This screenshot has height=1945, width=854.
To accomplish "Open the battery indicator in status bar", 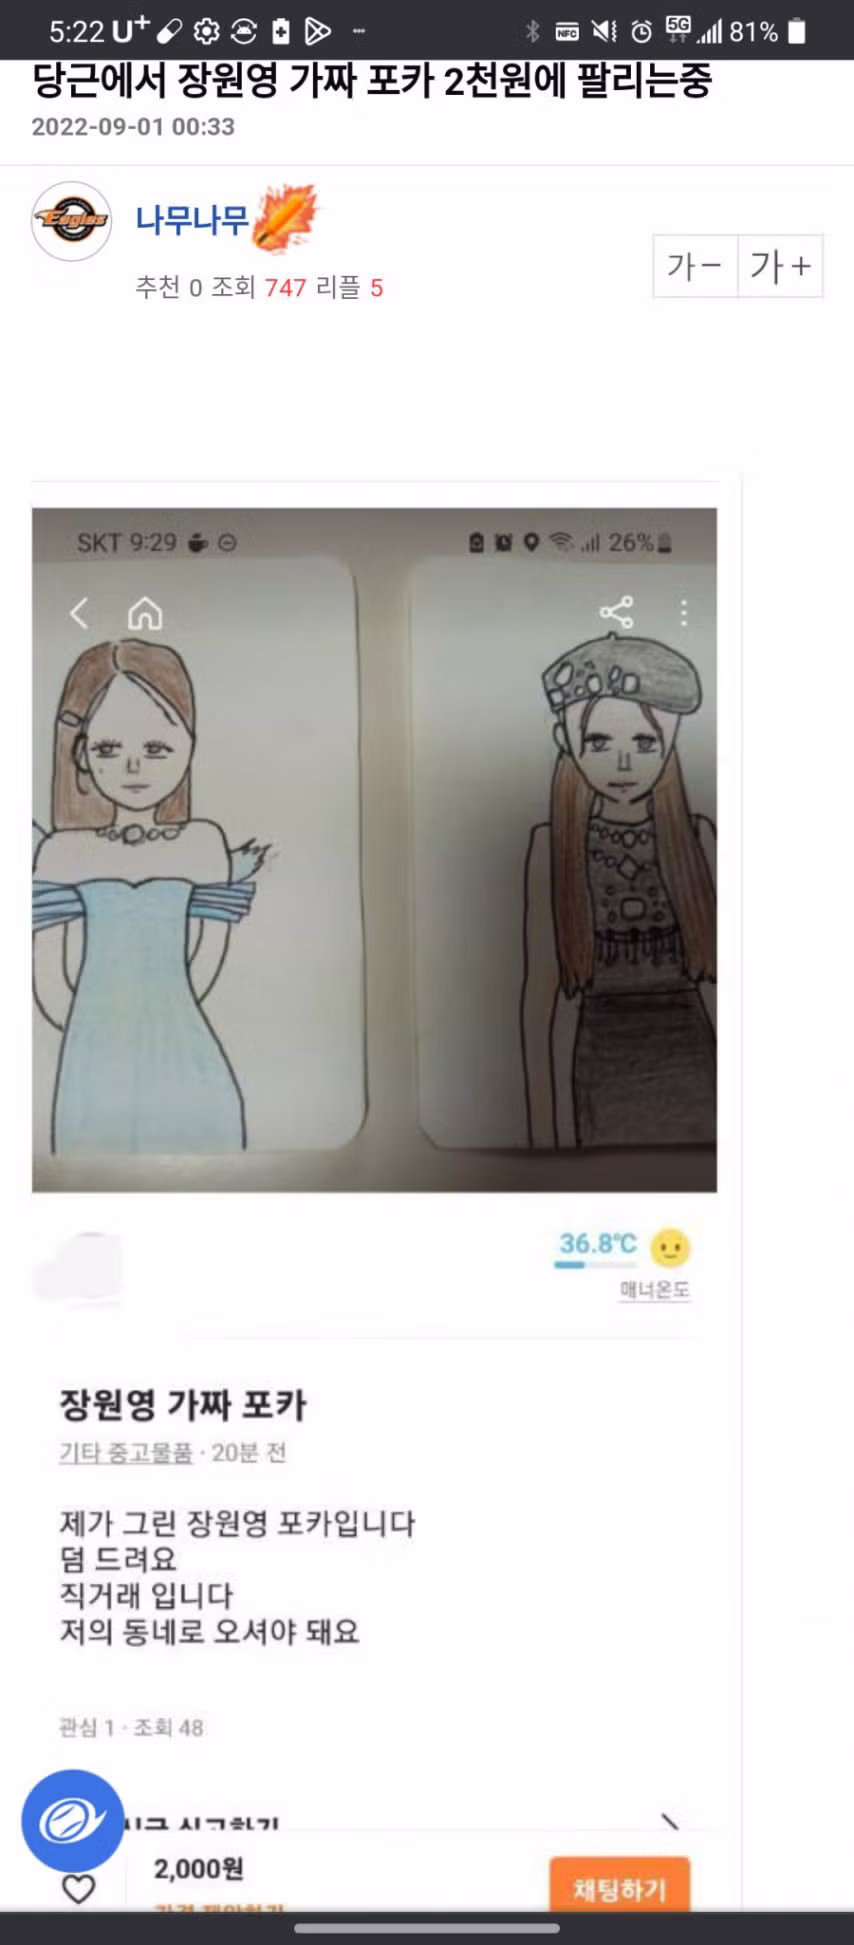I will (797, 32).
